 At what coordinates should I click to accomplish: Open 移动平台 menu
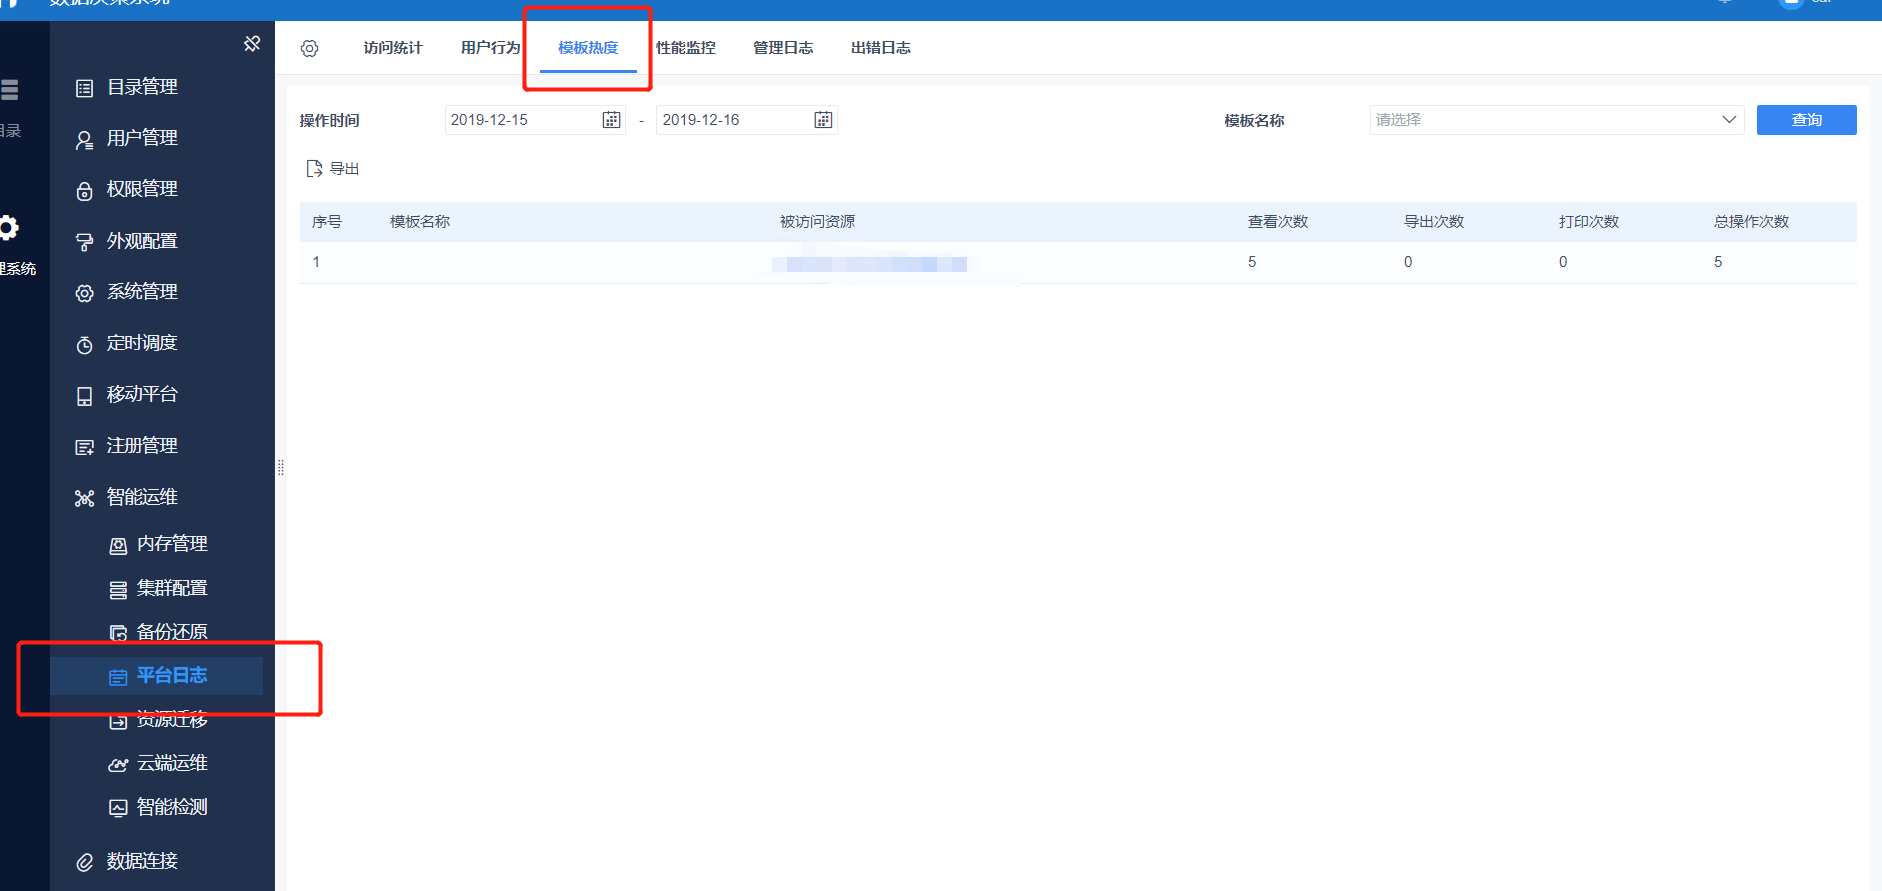click(x=142, y=394)
